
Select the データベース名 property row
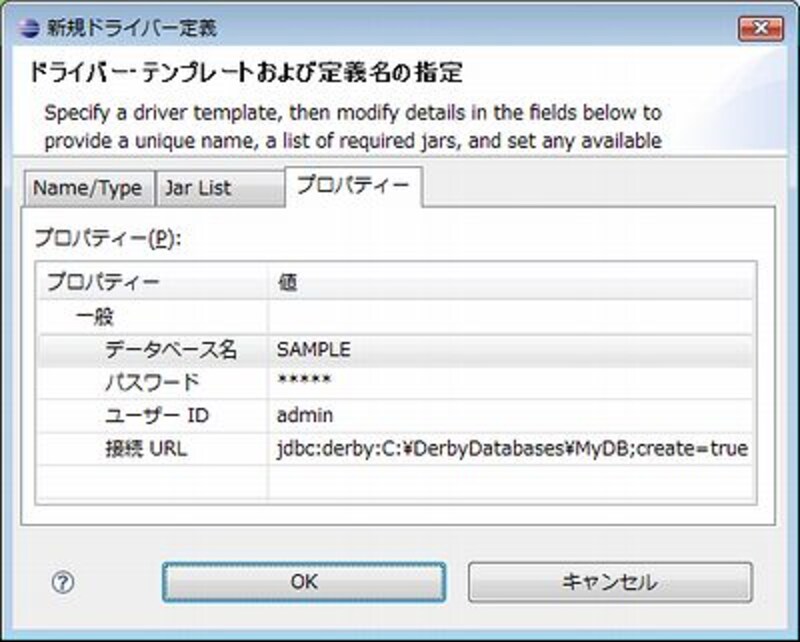point(171,350)
